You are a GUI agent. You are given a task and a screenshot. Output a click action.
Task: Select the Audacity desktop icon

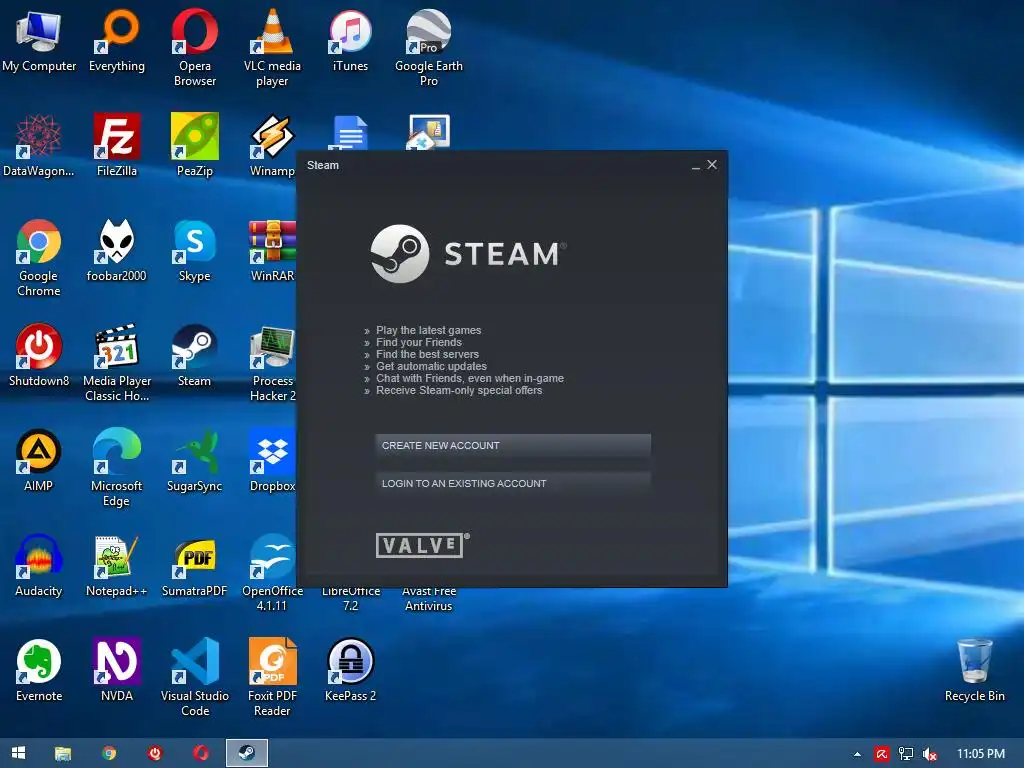tap(39, 566)
